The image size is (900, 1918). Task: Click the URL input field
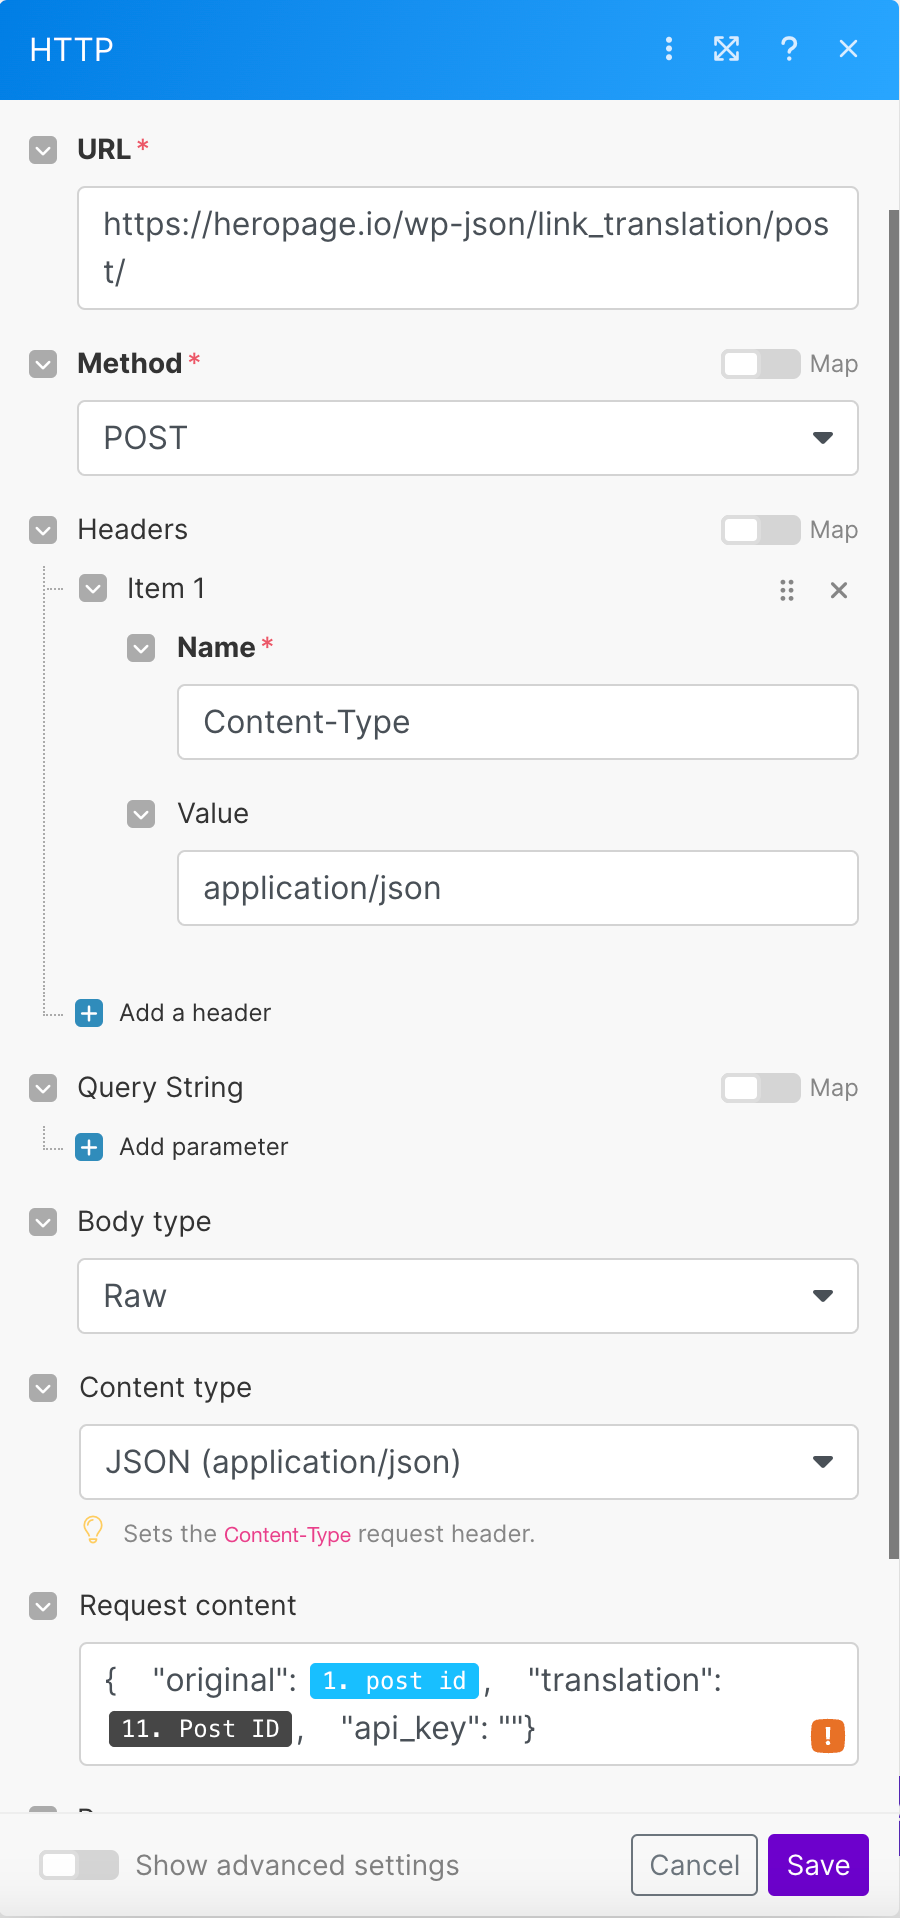click(468, 248)
